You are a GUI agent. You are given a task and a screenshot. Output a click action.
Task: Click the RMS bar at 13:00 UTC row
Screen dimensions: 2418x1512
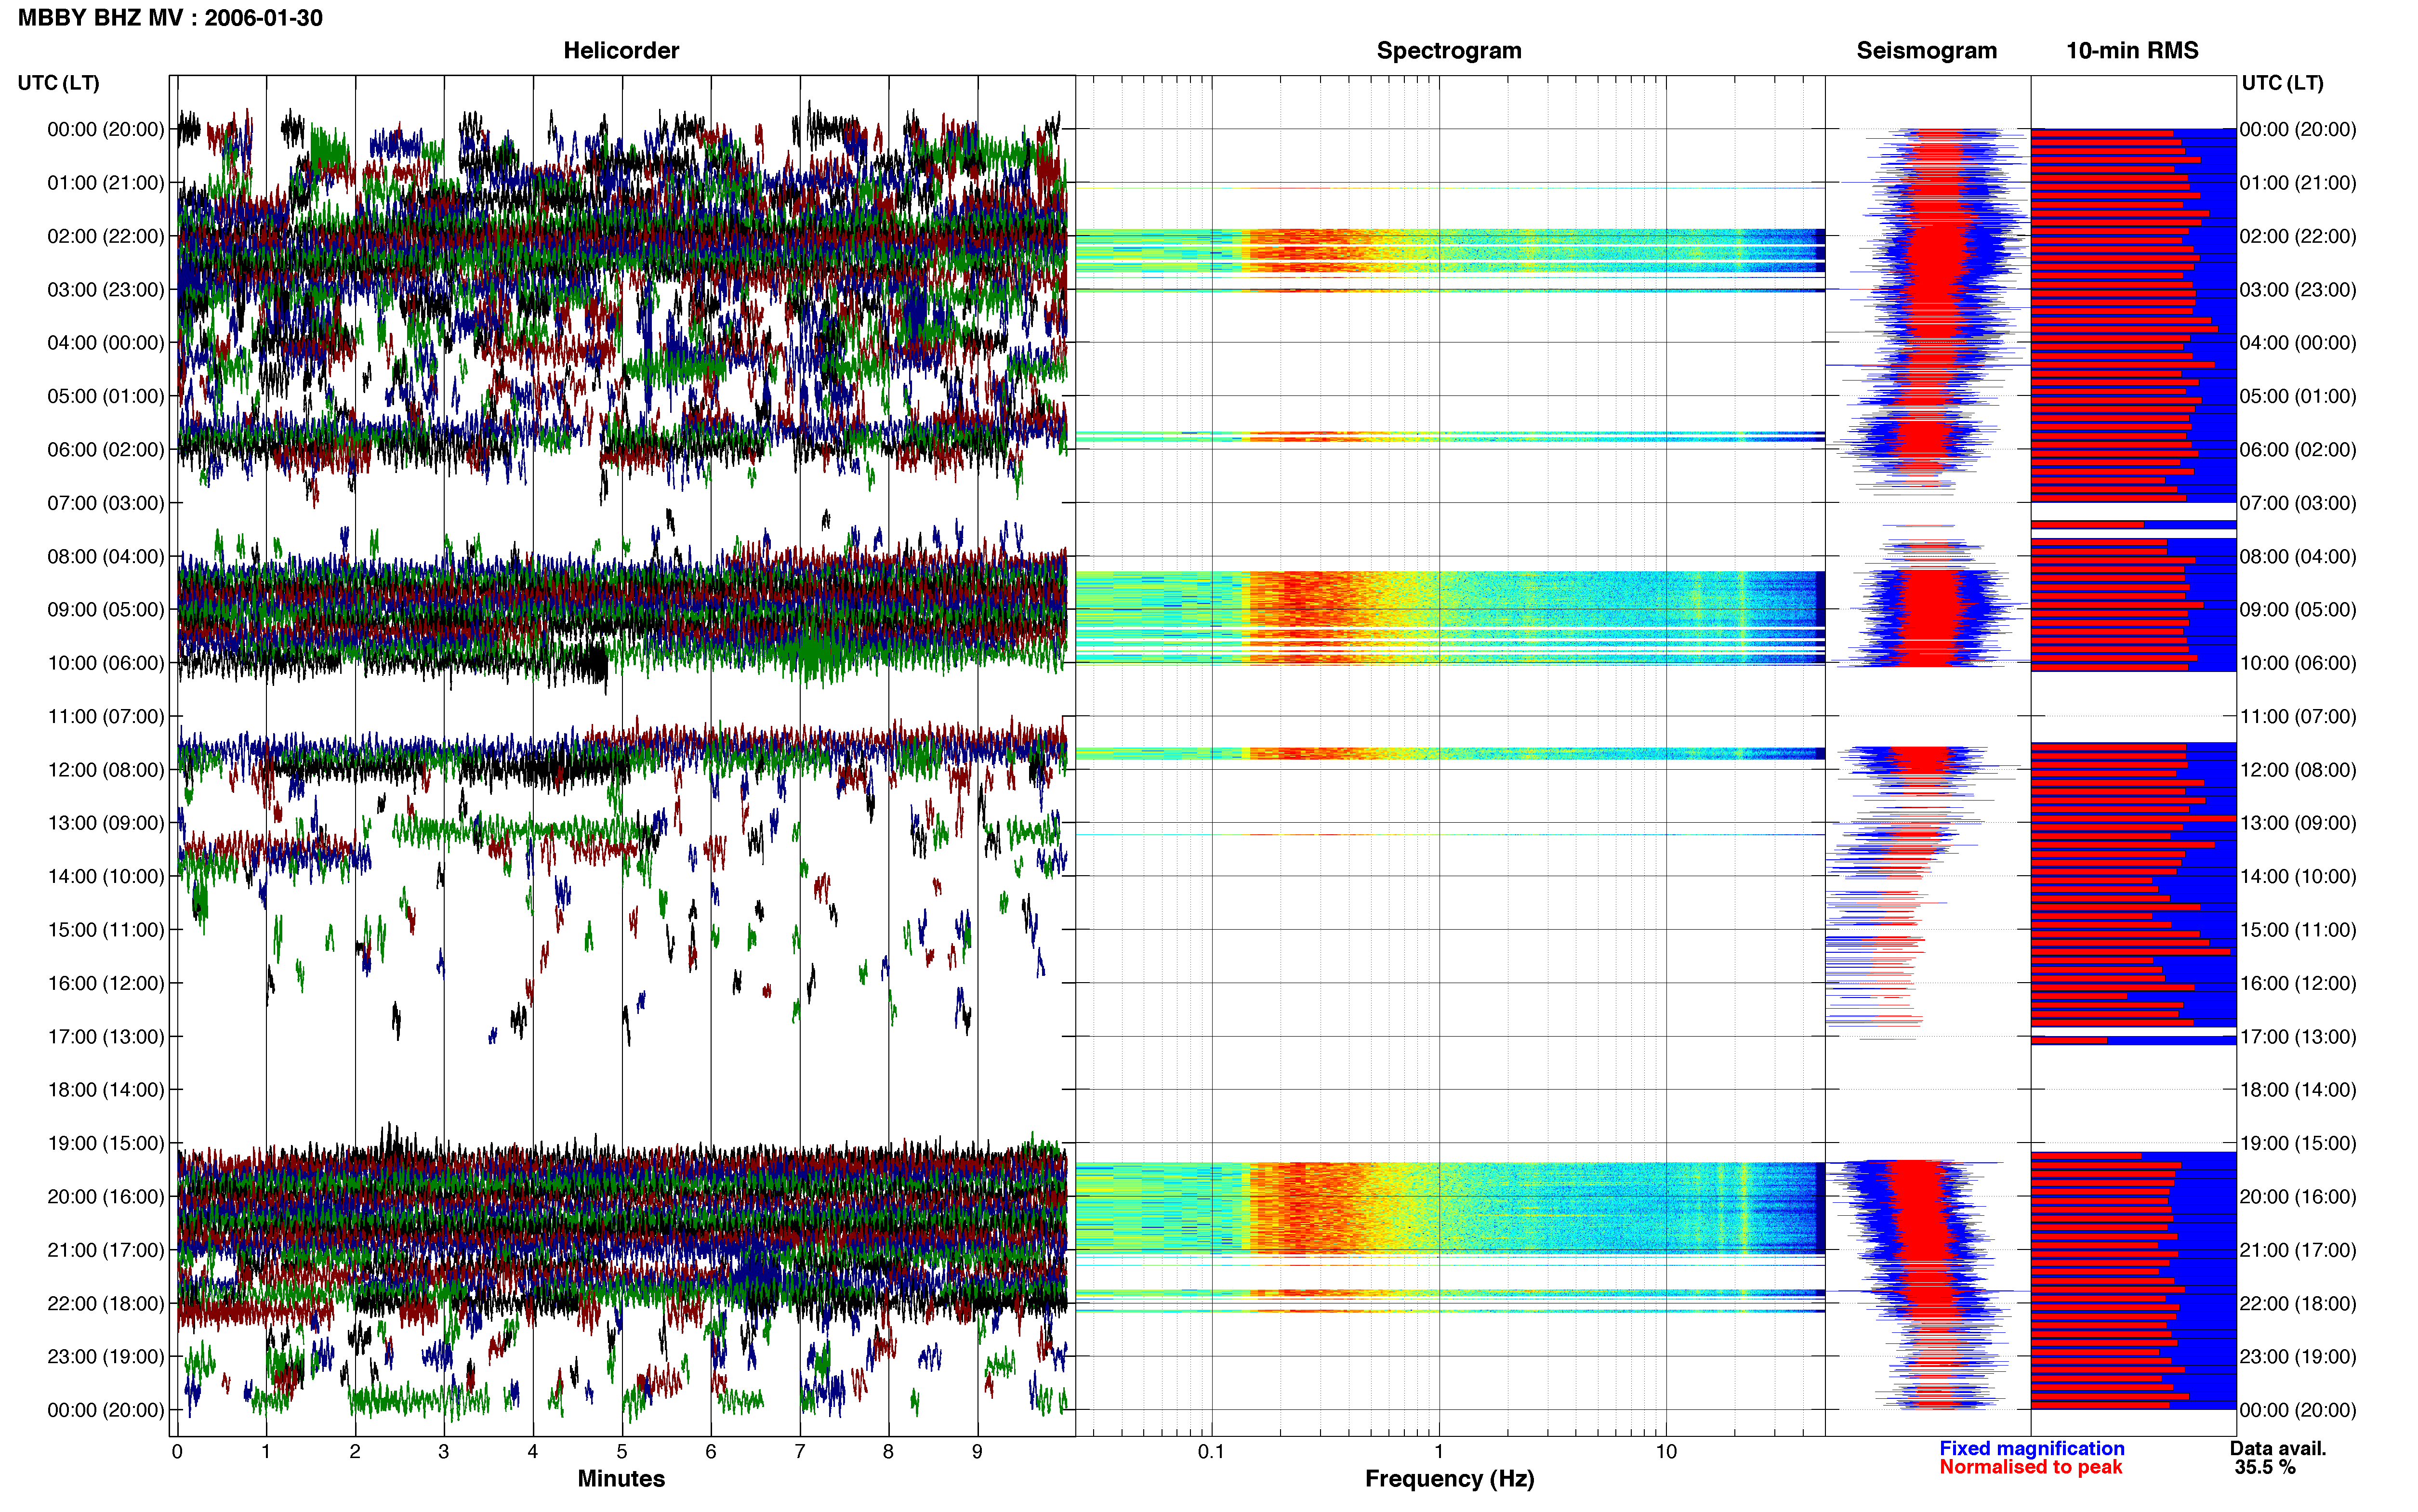tap(2133, 819)
